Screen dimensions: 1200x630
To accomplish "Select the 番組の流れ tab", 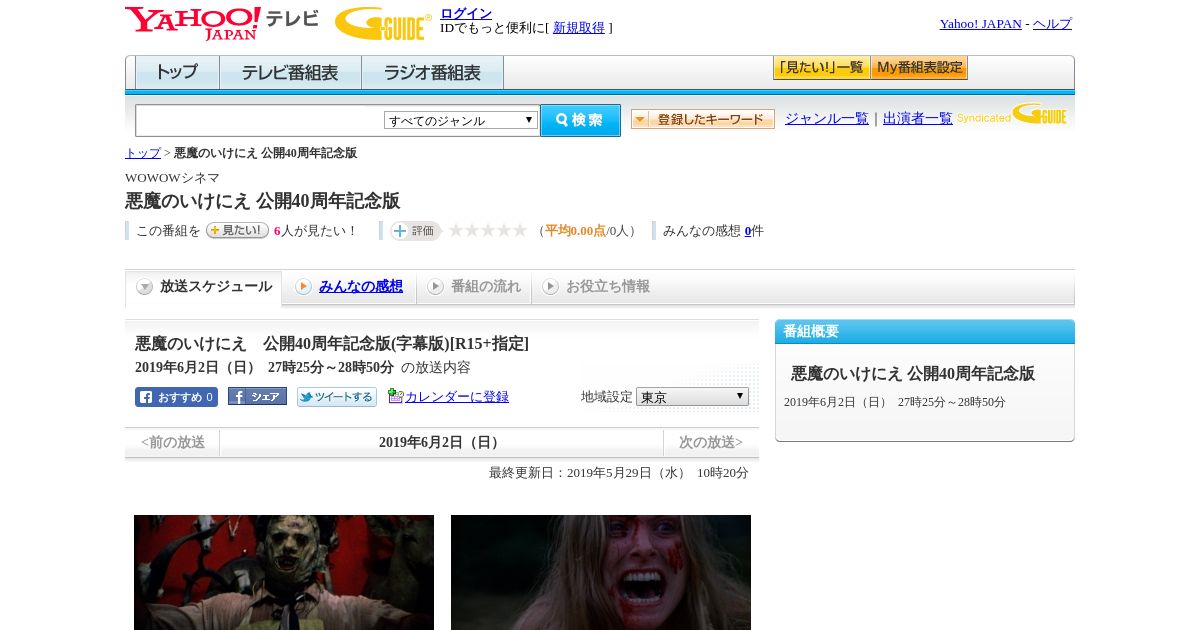I will (x=474, y=287).
